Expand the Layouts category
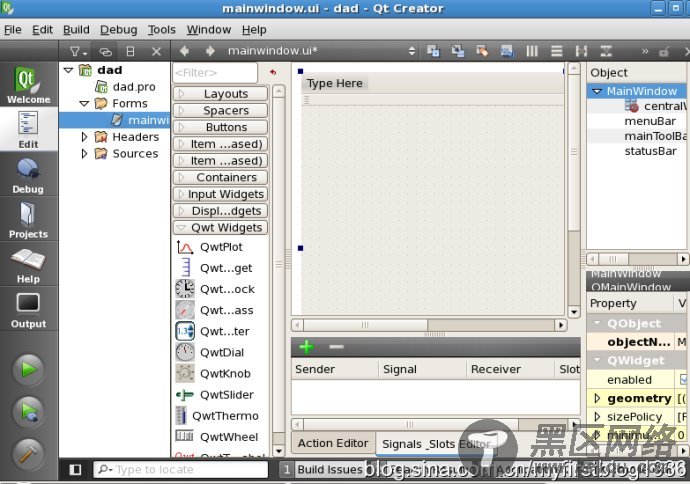This screenshot has height=484, width=690. [x=220, y=94]
